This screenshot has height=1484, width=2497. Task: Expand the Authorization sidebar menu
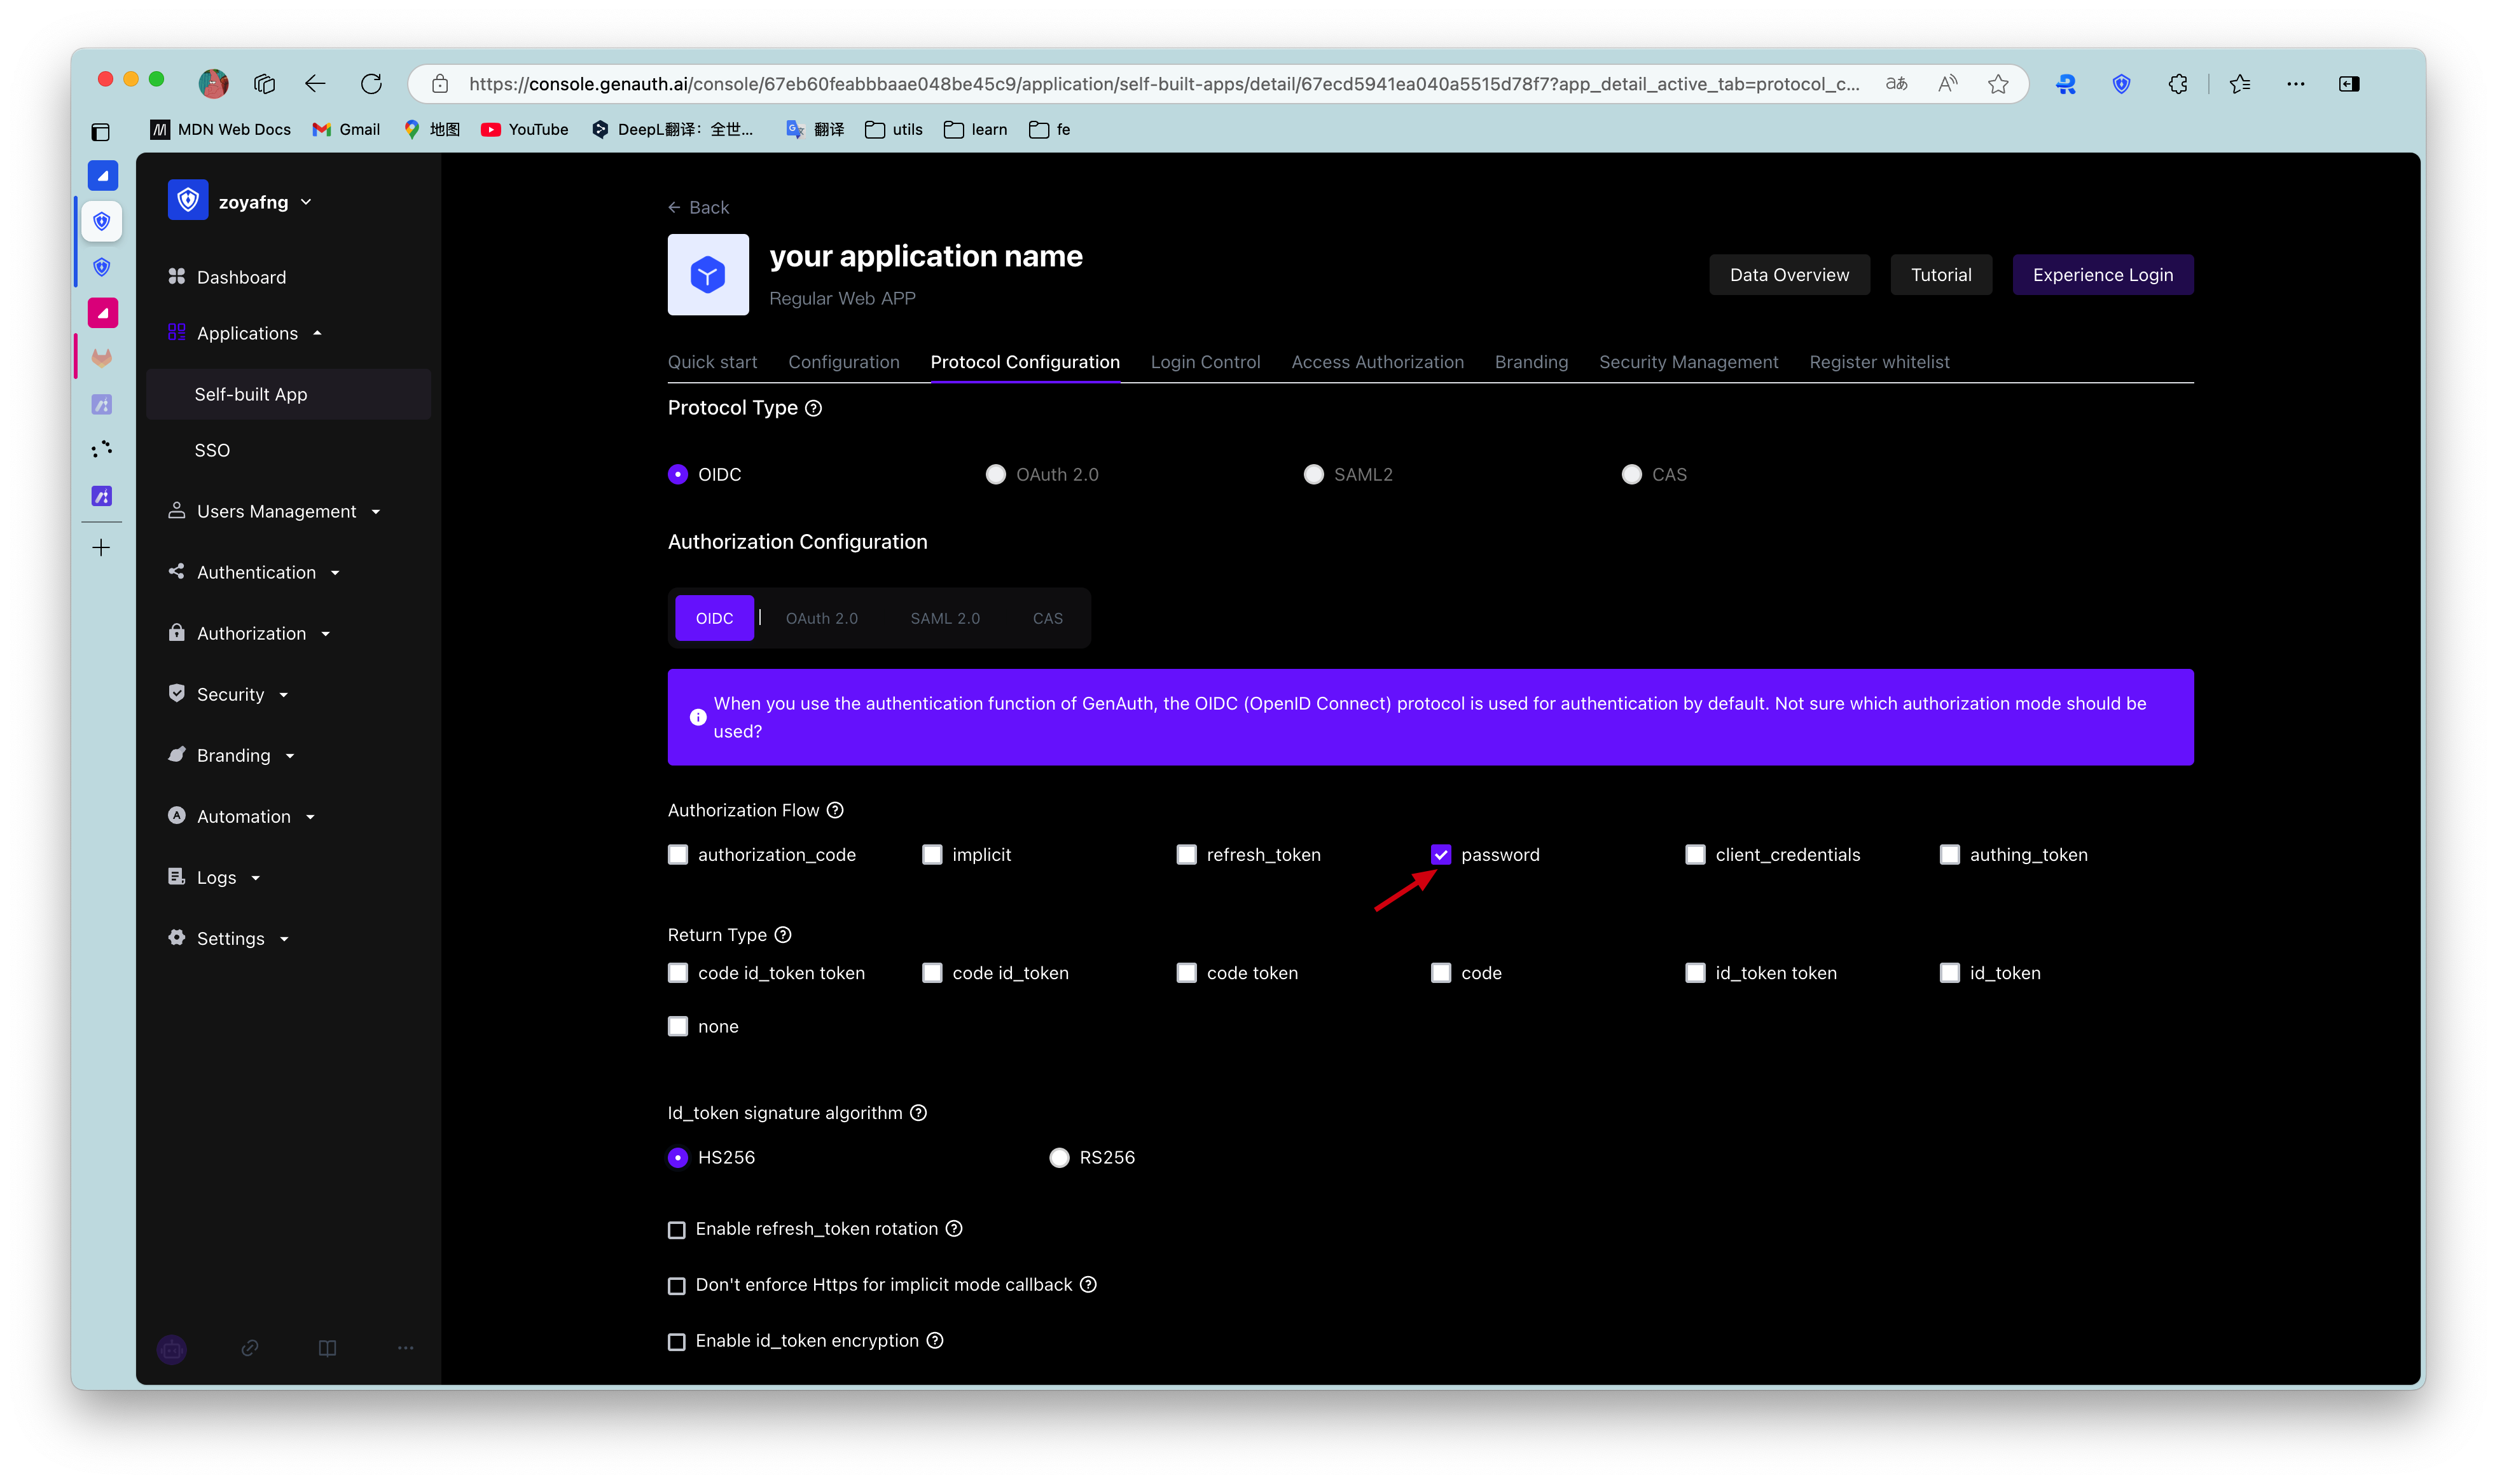(x=251, y=633)
